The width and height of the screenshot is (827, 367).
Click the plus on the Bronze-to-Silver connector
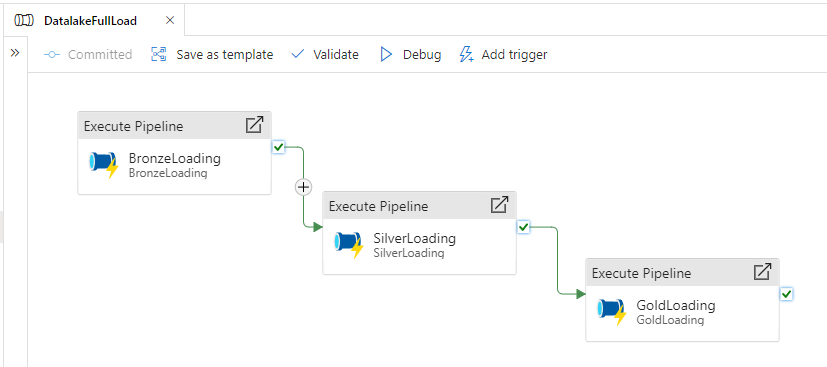click(303, 187)
